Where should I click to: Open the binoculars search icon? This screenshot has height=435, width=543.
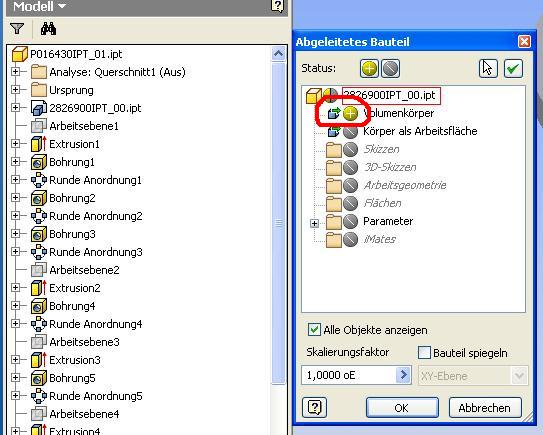click(48, 28)
